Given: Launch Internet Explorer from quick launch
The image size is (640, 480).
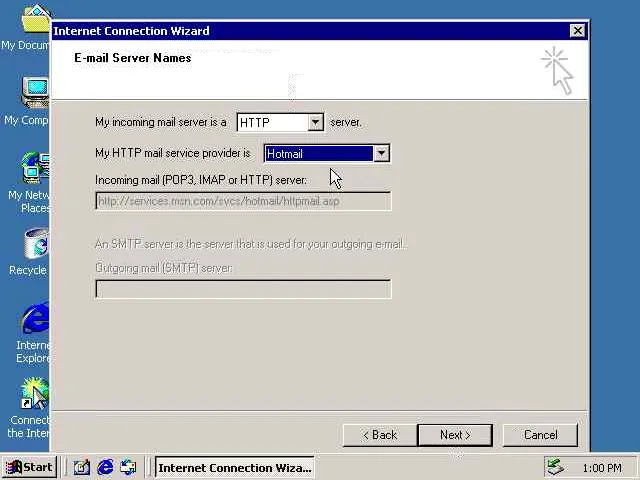Looking at the screenshot, I should 105,467.
